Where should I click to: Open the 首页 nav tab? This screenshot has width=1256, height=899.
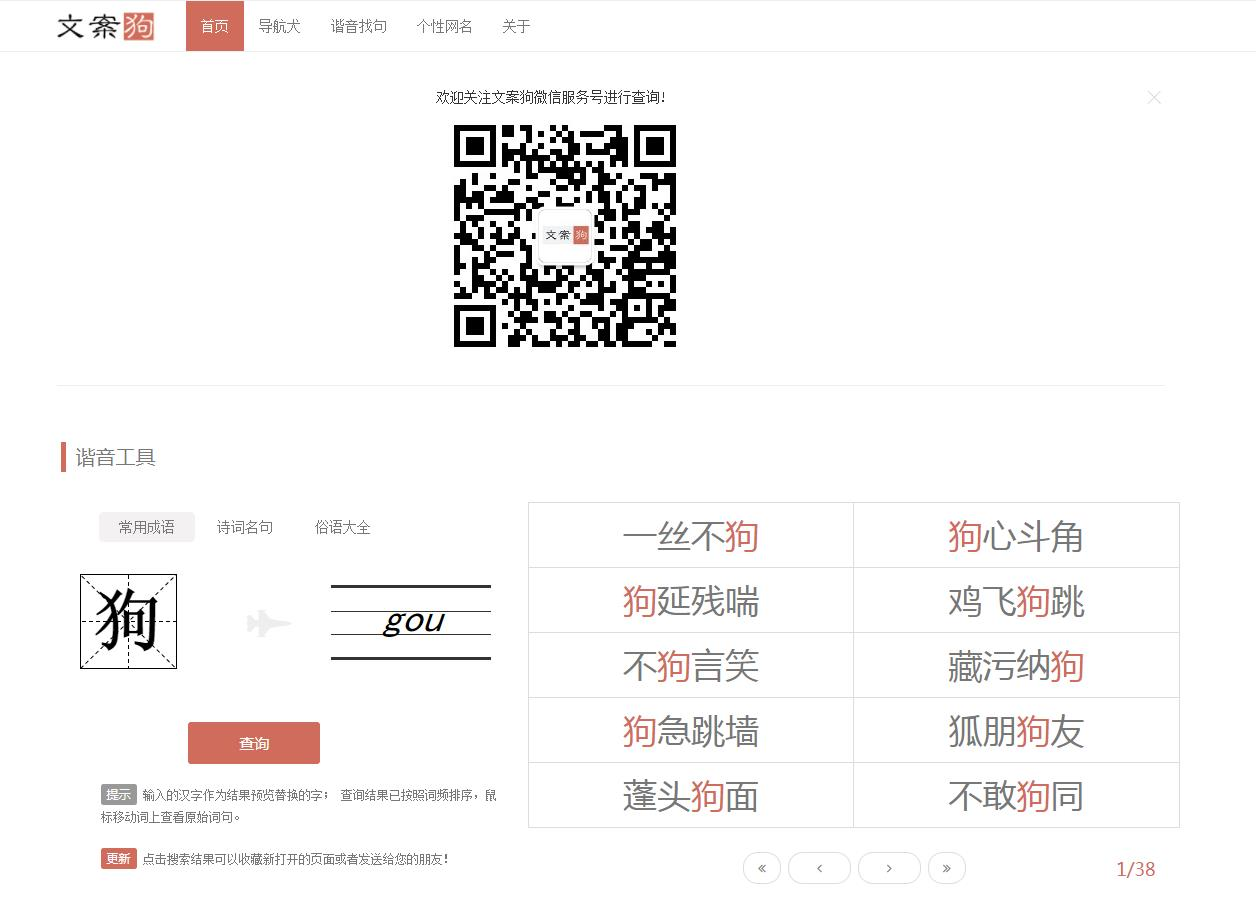(x=215, y=26)
